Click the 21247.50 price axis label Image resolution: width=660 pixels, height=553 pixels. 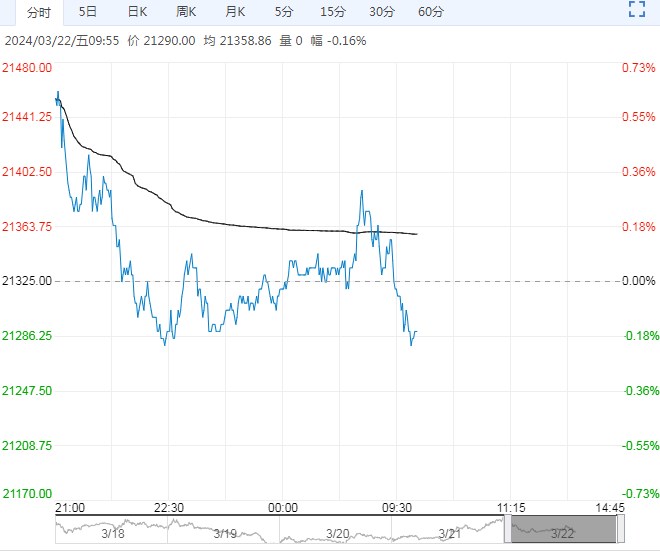(27, 391)
